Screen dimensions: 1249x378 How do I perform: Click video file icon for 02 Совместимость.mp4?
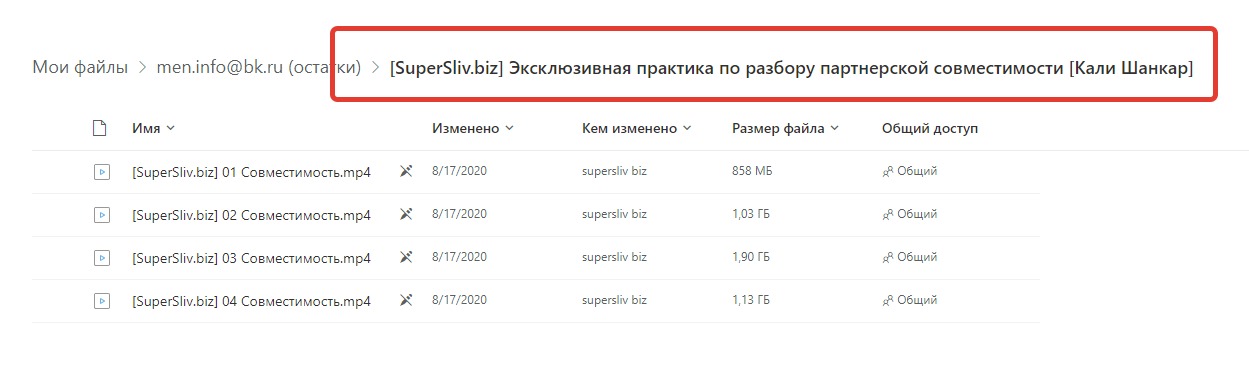(101, 214)
